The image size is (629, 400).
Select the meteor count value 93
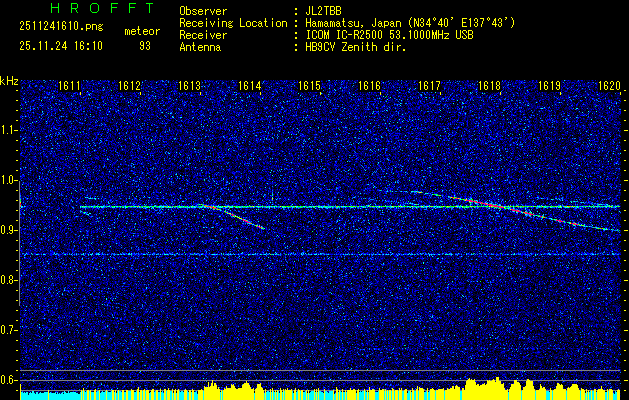[145, 46]
